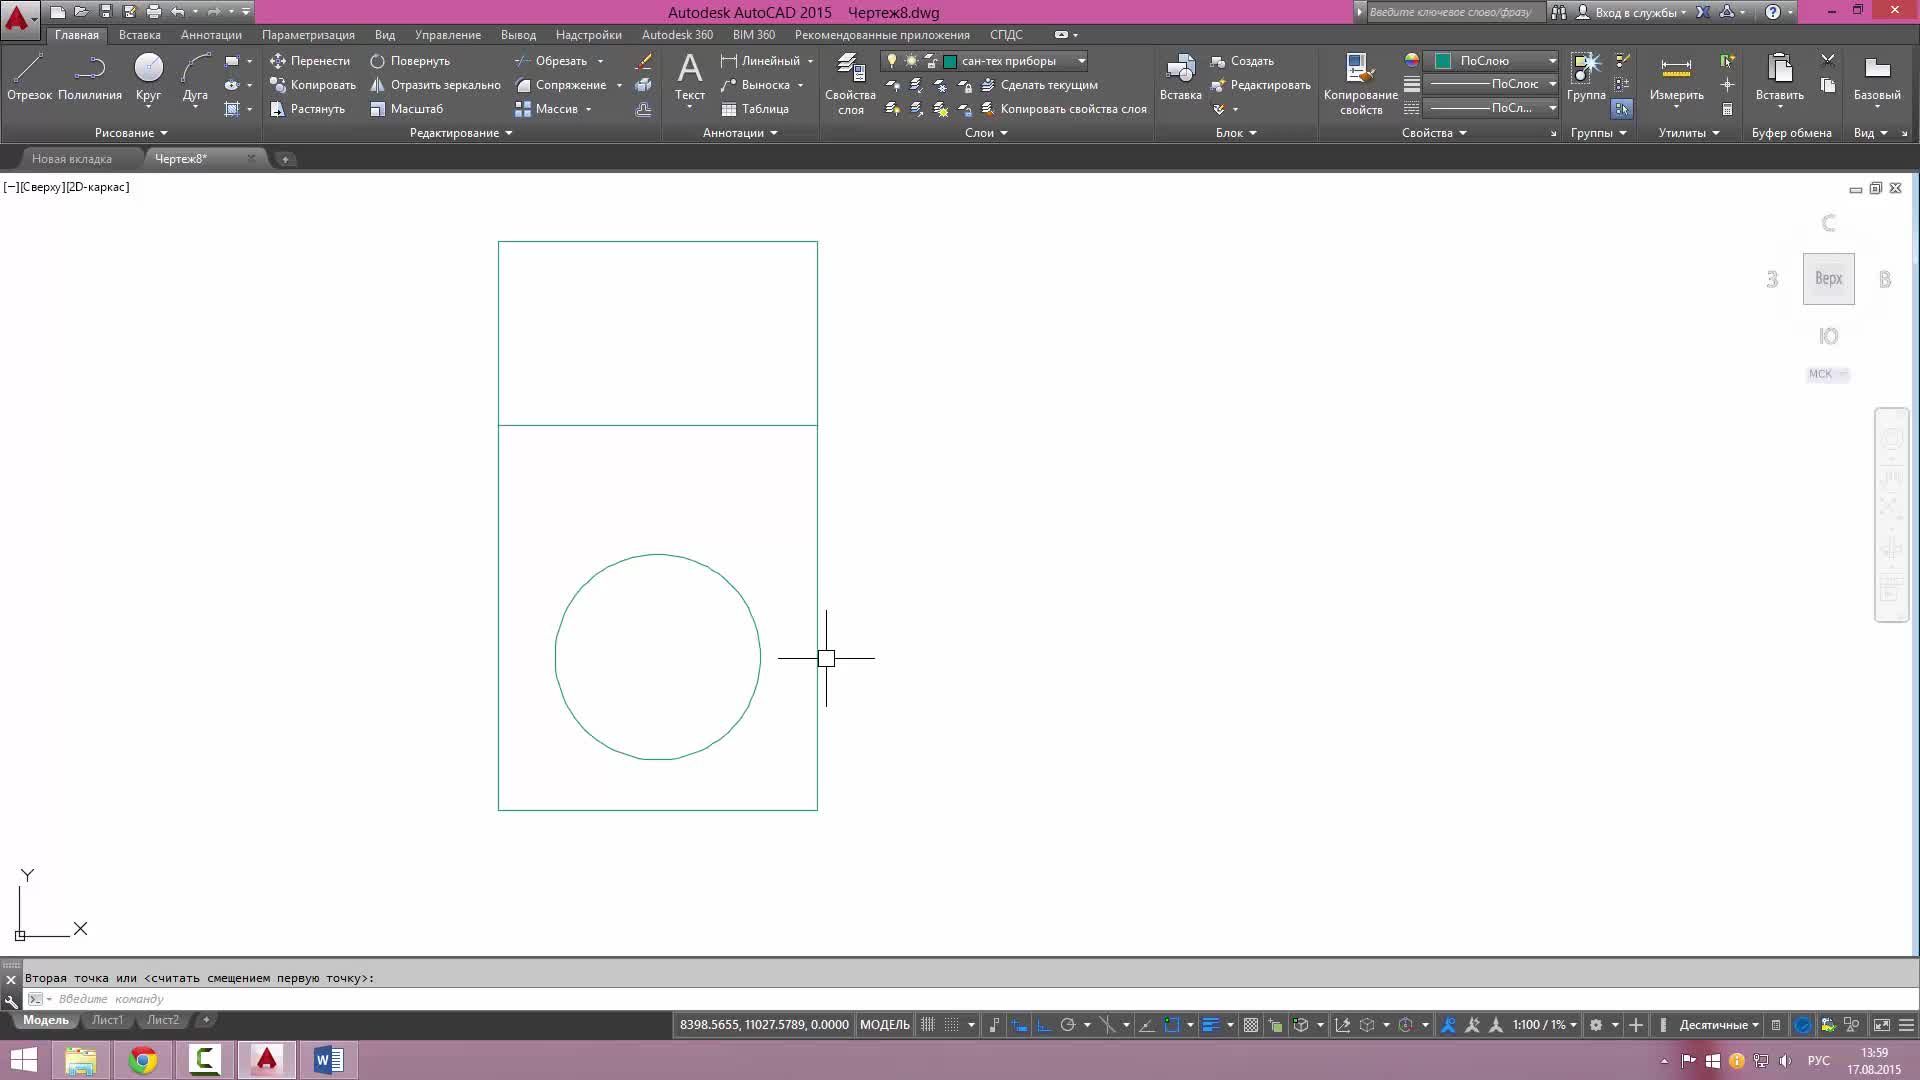Switch to the Параметризация ribbon tab

pos(308,35)
